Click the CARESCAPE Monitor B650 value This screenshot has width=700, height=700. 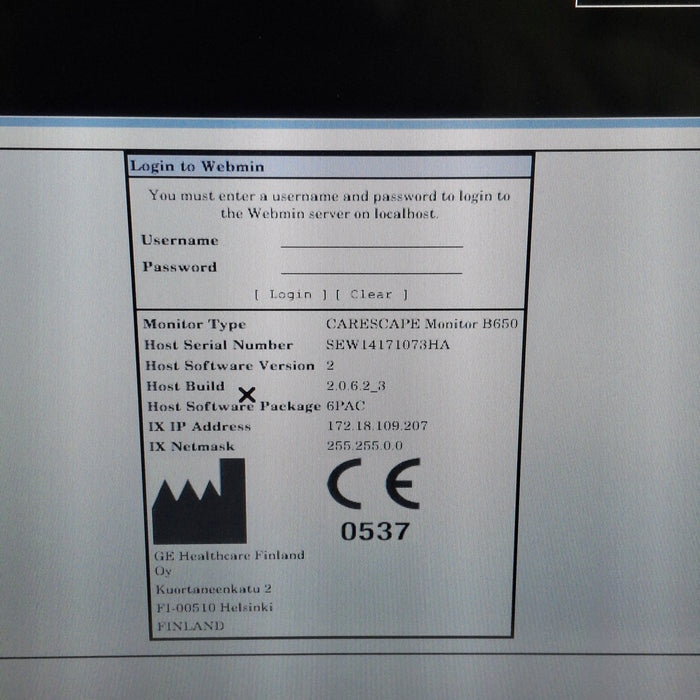[x=422, y=324]
